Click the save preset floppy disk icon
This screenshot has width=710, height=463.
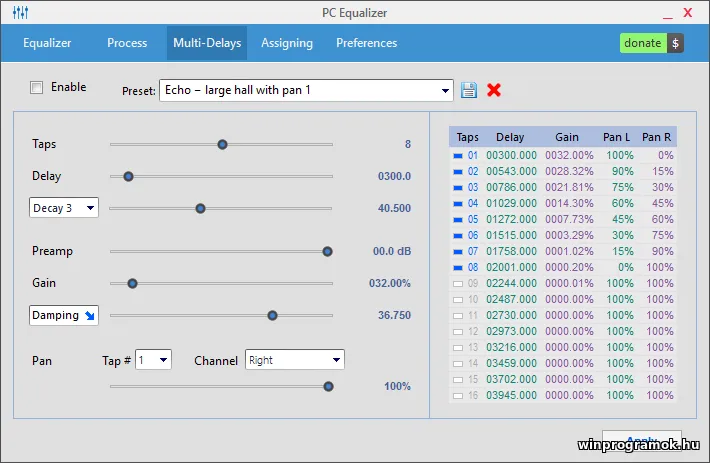[469, 90]
